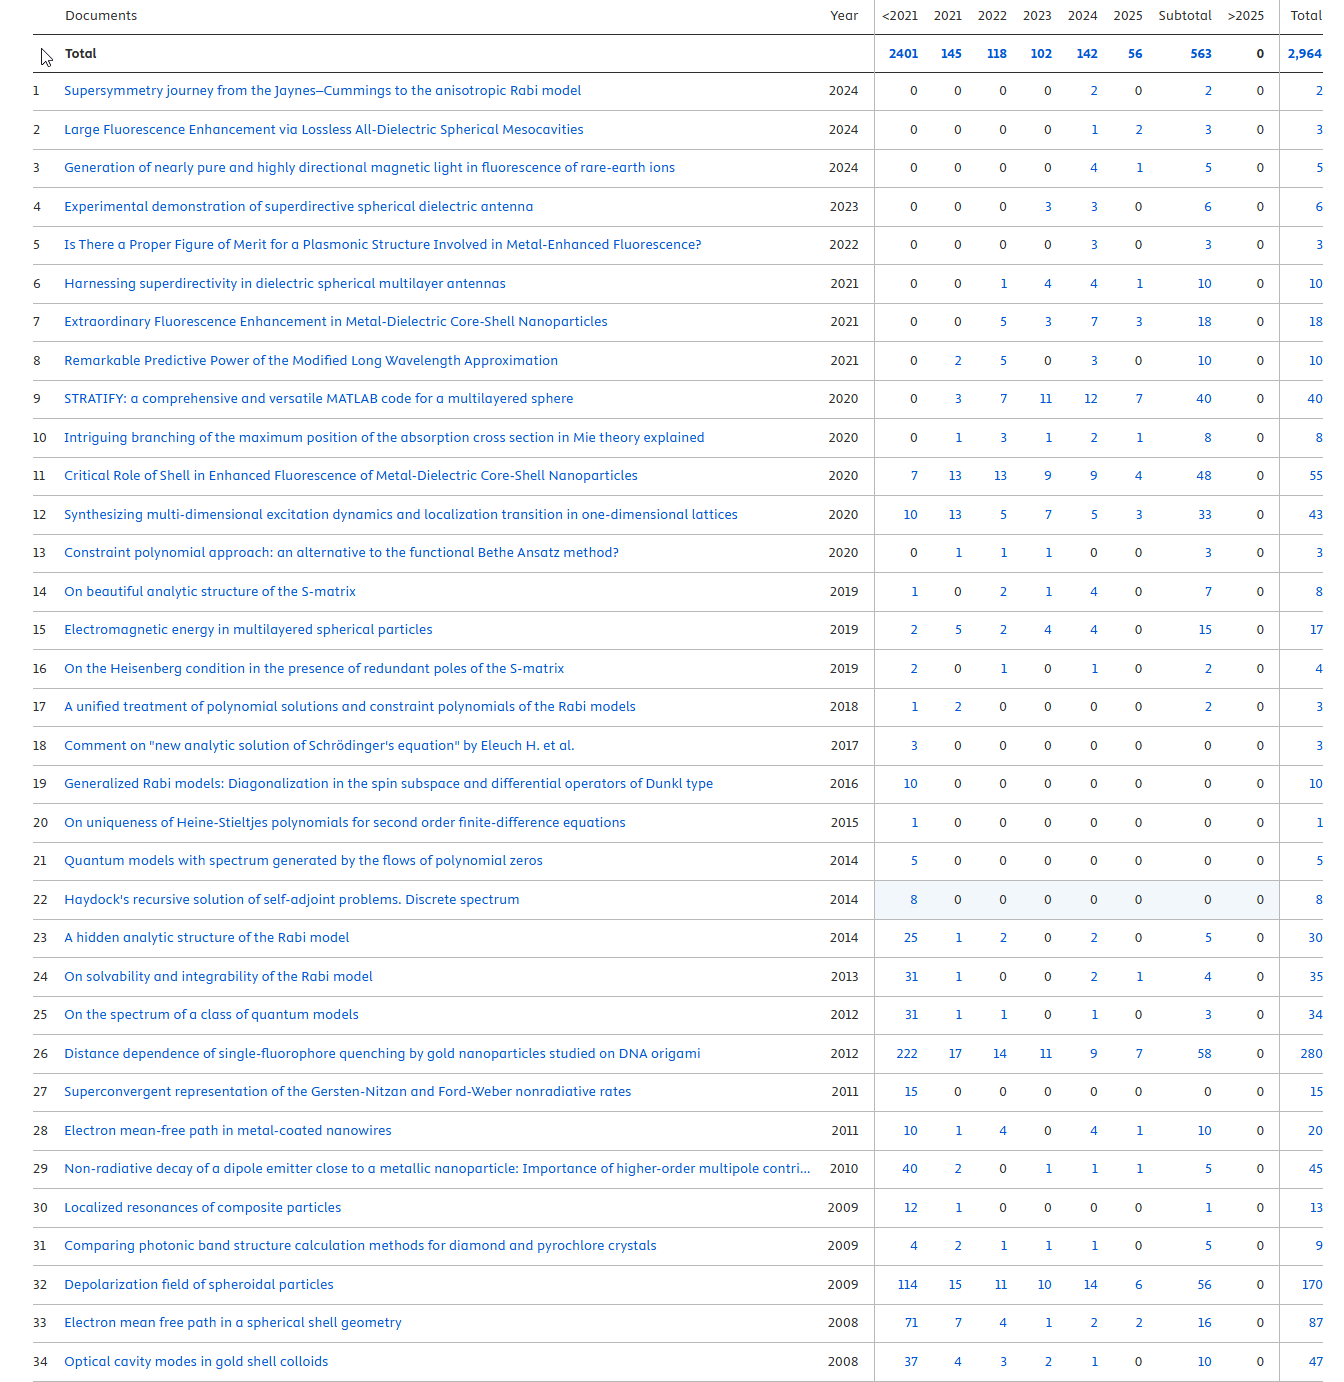1344x1382 pixels.
Task: Open 'Is There a Proper Figure of Merit' paper
Action: coord(382,245)
